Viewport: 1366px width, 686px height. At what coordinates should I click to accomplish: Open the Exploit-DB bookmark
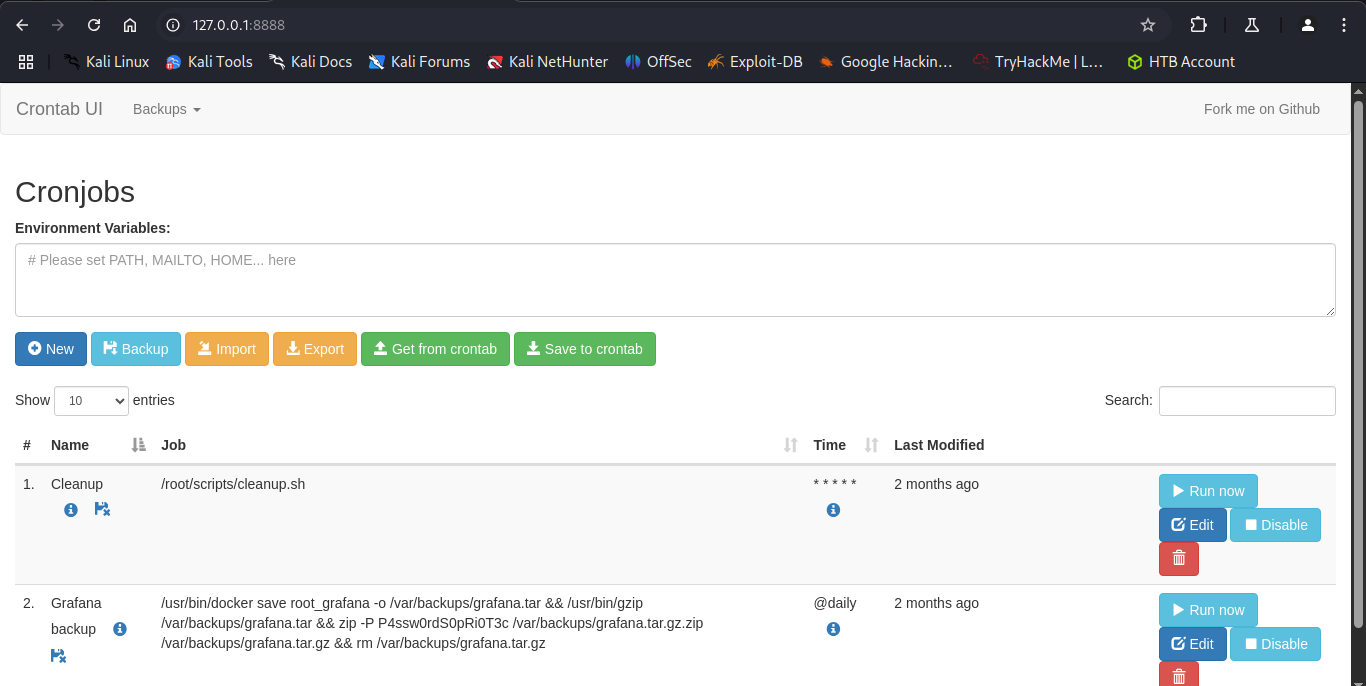click(x=755, y=62)
